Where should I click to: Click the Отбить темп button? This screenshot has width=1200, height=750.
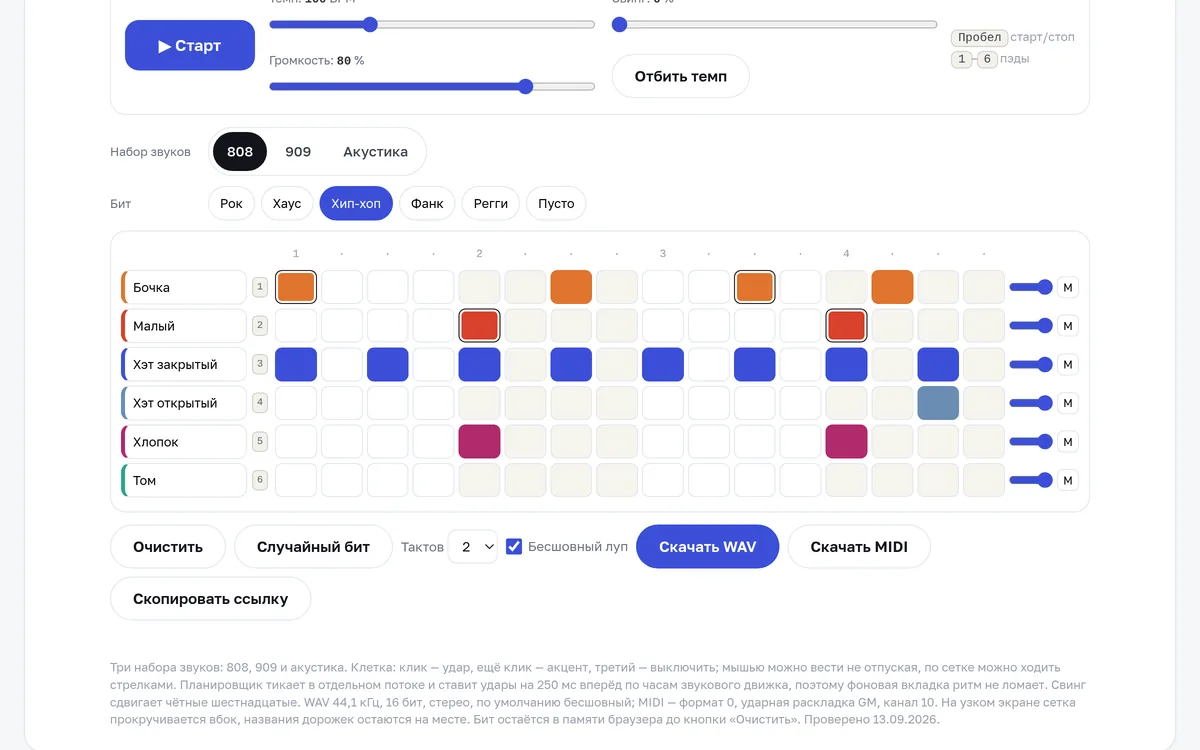pyautogui.click(x=681, y=76)
